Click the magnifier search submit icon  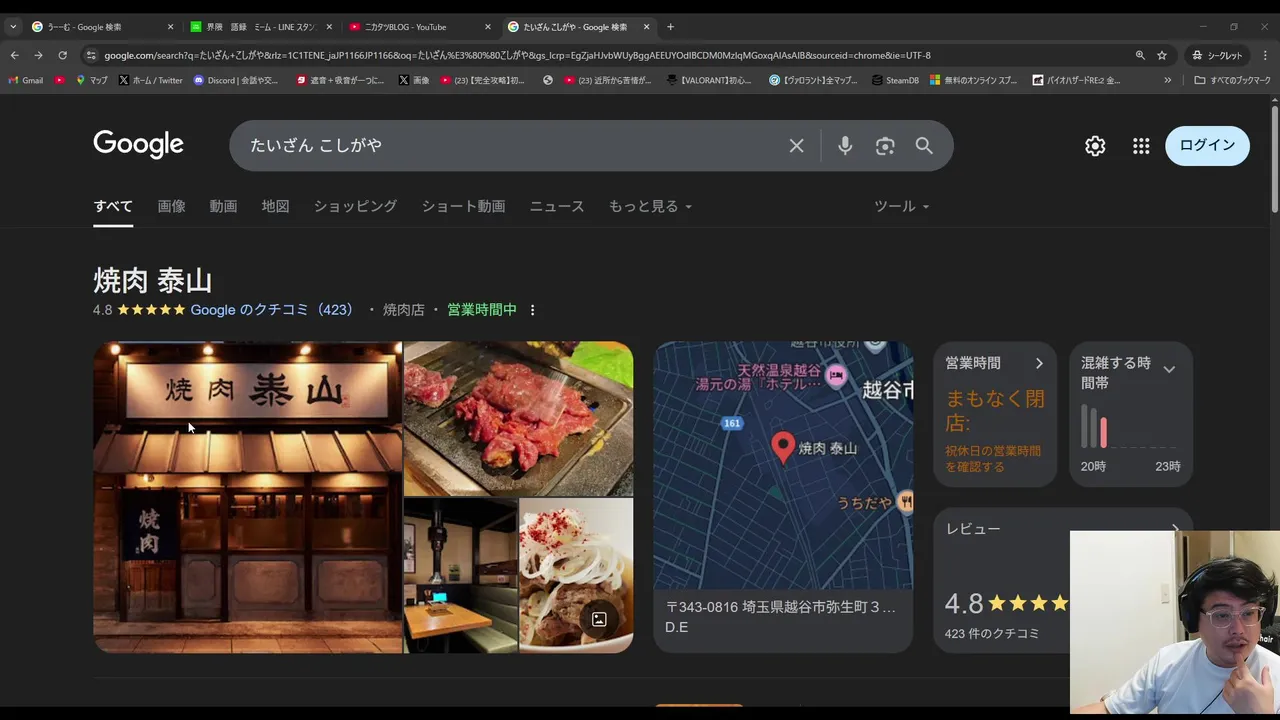coord(924,146)
